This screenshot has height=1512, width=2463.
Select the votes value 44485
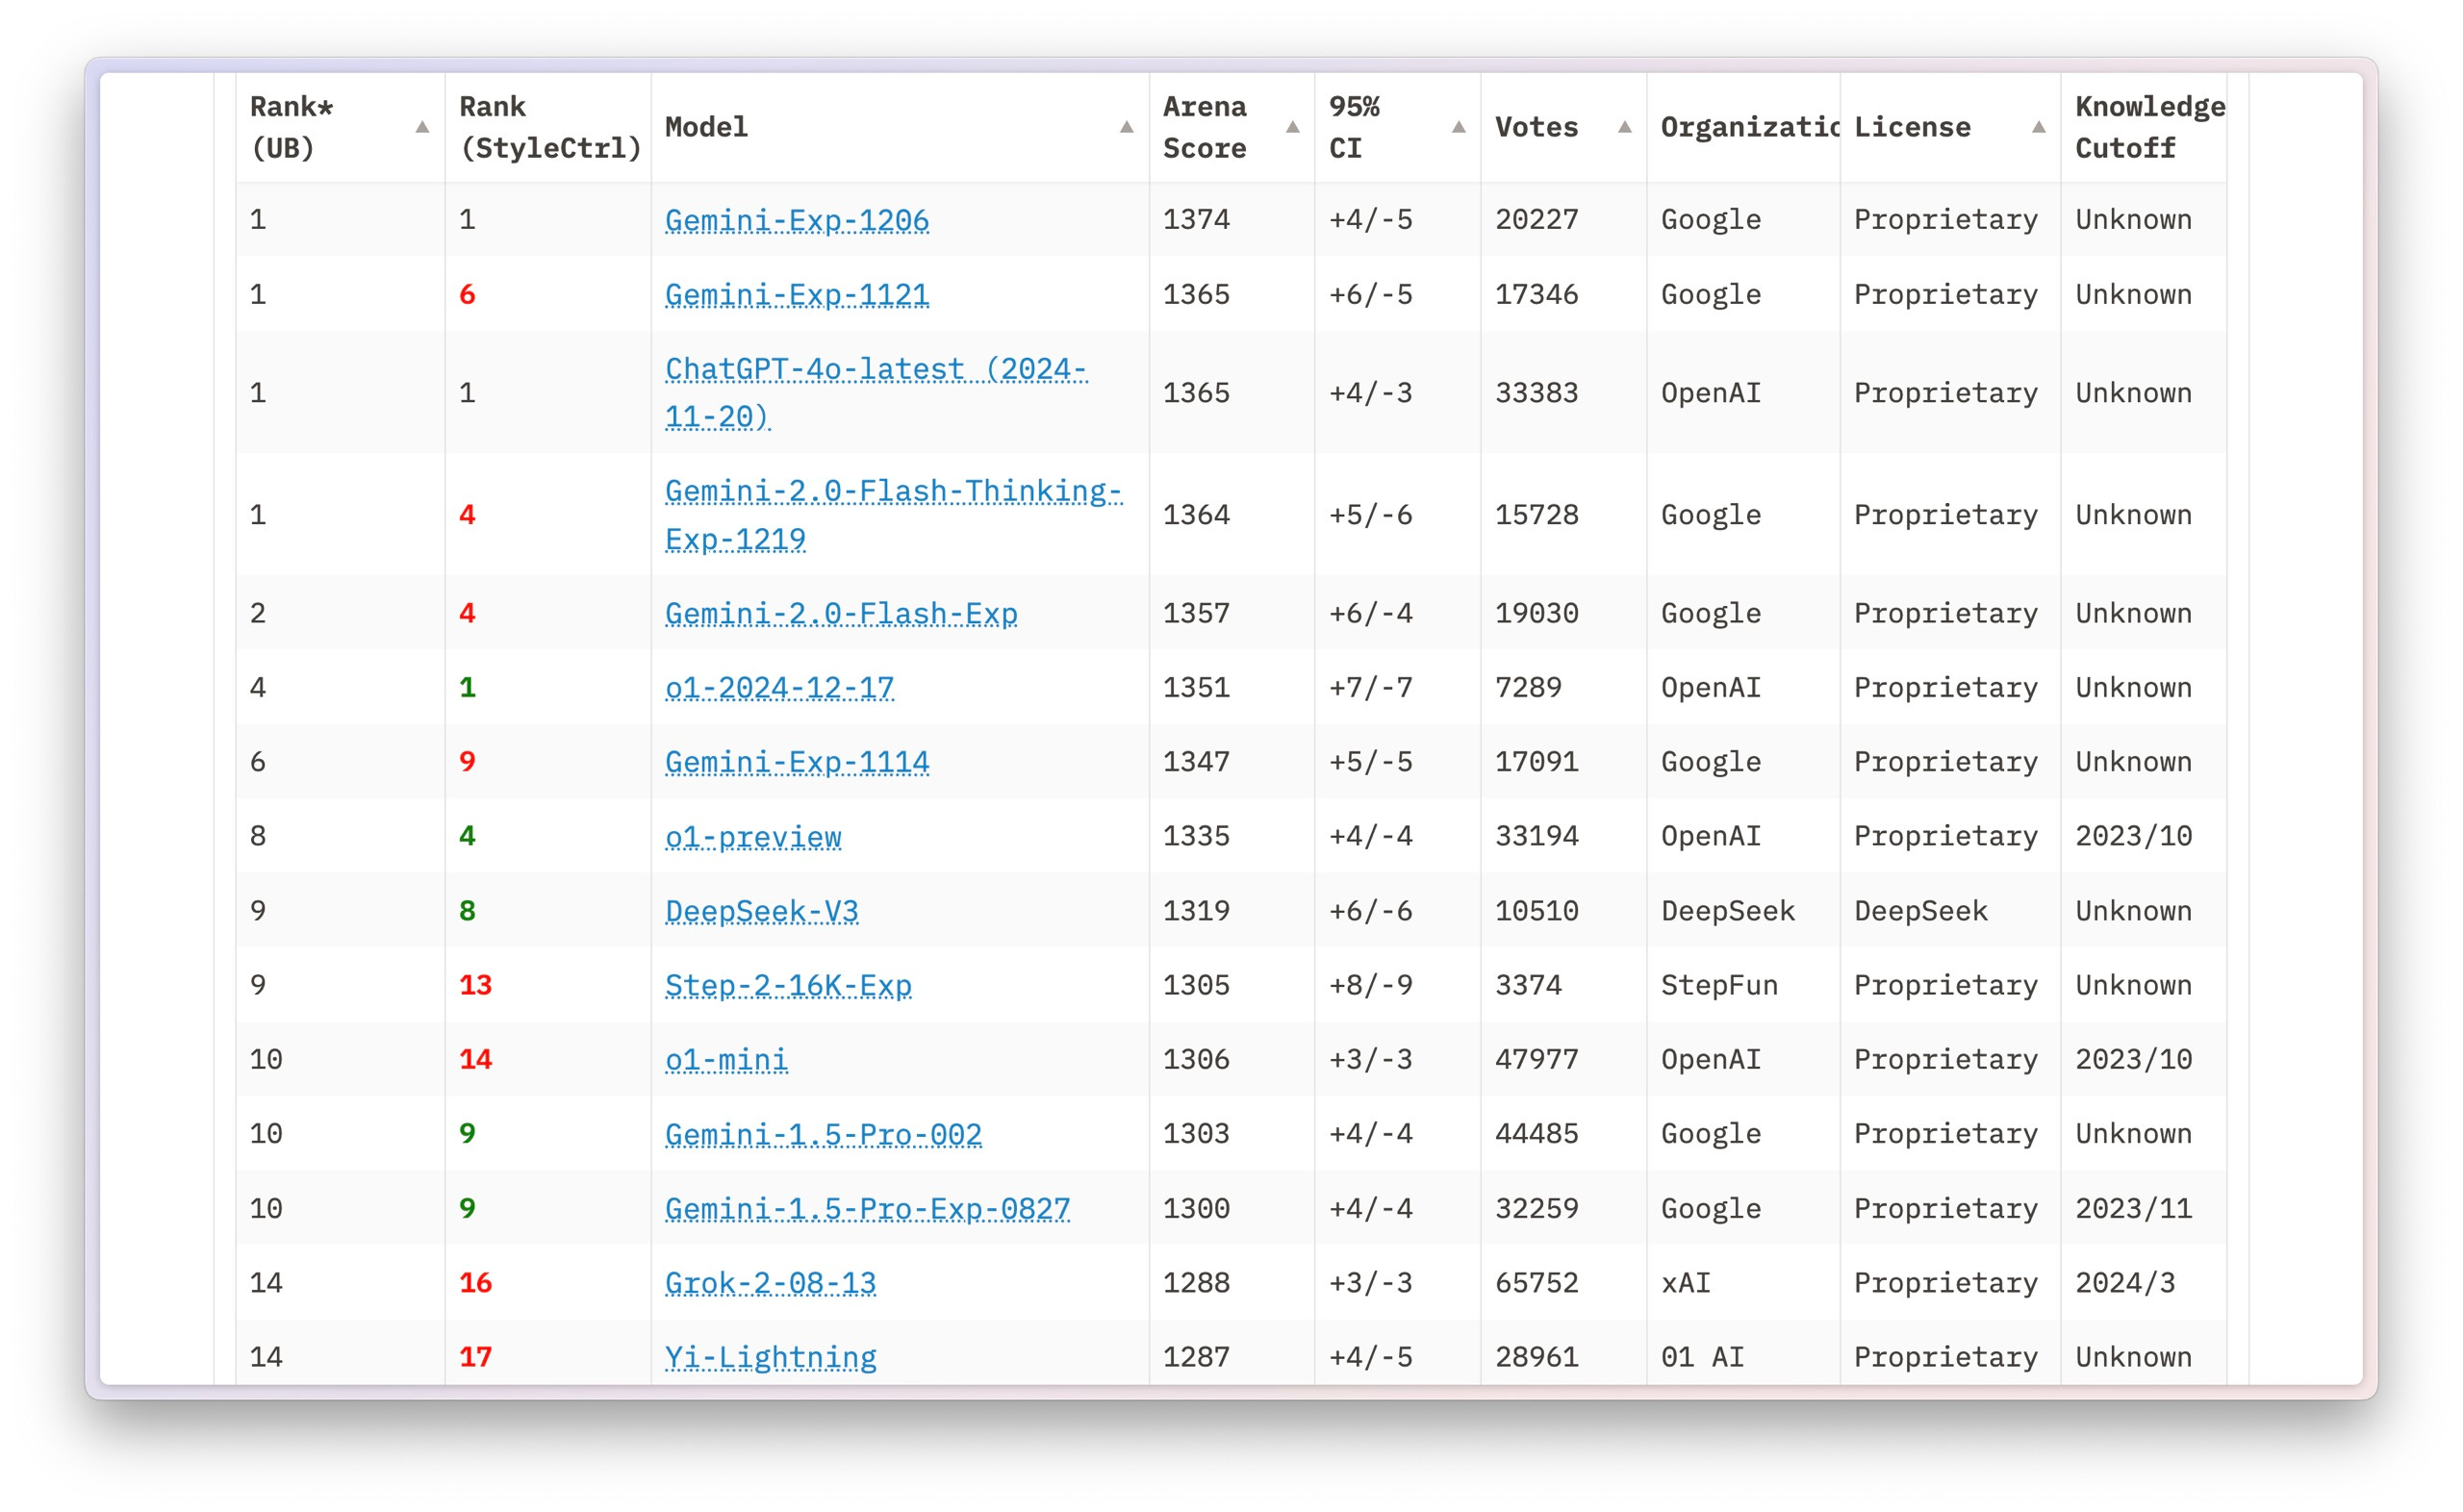pyautogui.click(x=1536, y=1134)
